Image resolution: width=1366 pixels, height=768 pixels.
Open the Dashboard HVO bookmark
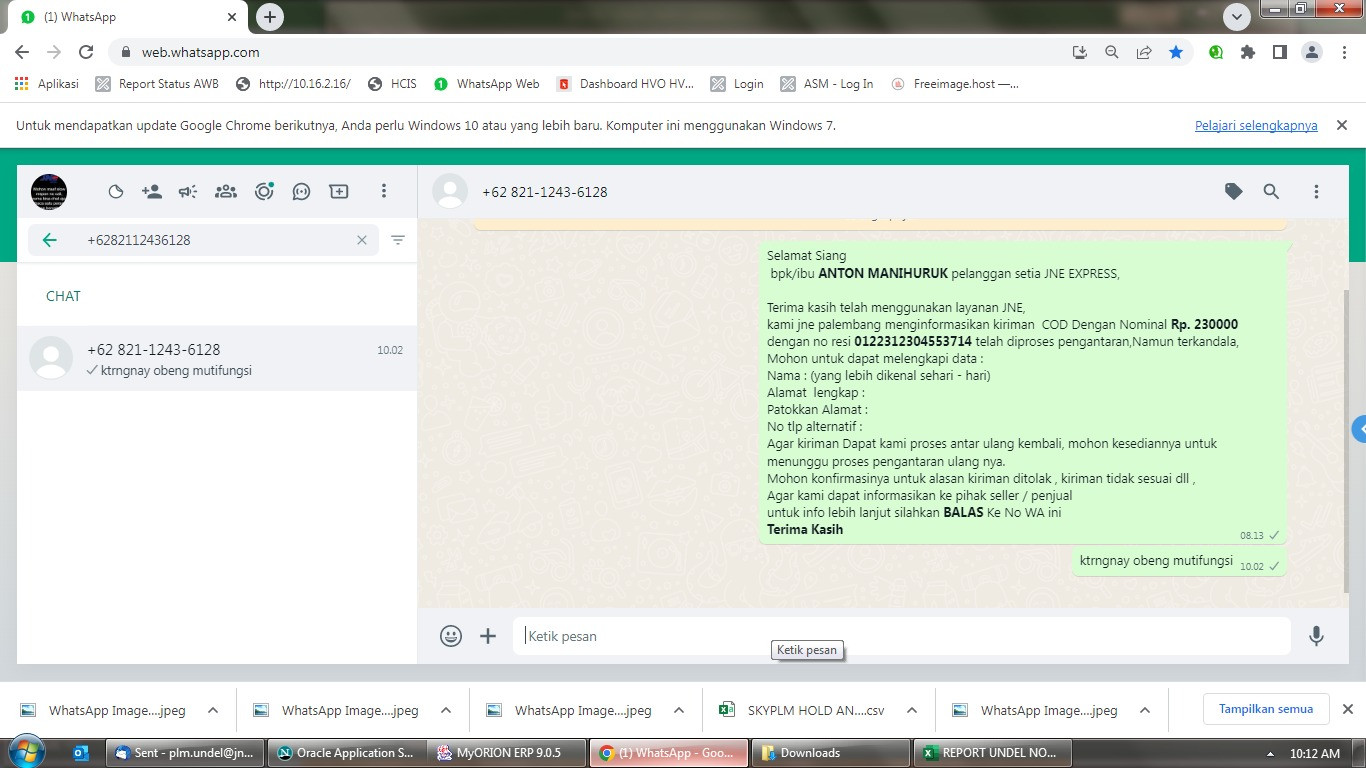click(x=626, y=84)
